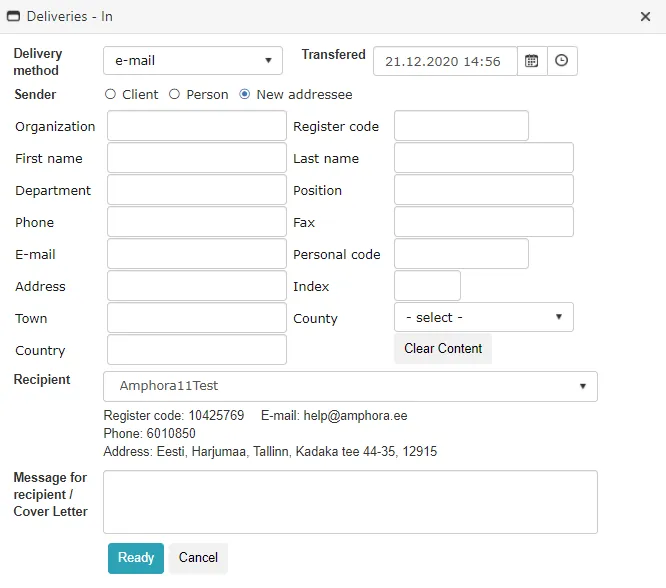Click the Index input field

pyautogui.click(x=427, y=286)
